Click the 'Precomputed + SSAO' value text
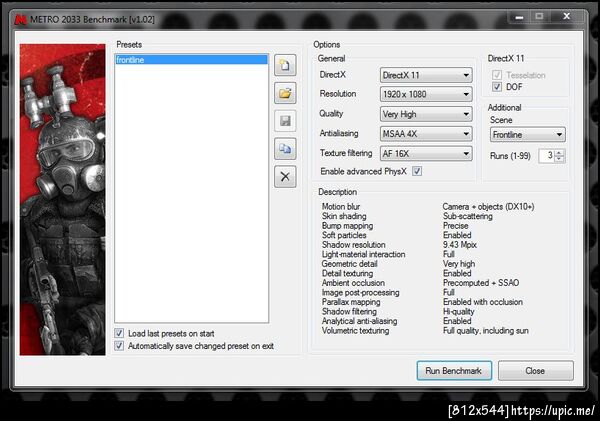 point(481,283)
